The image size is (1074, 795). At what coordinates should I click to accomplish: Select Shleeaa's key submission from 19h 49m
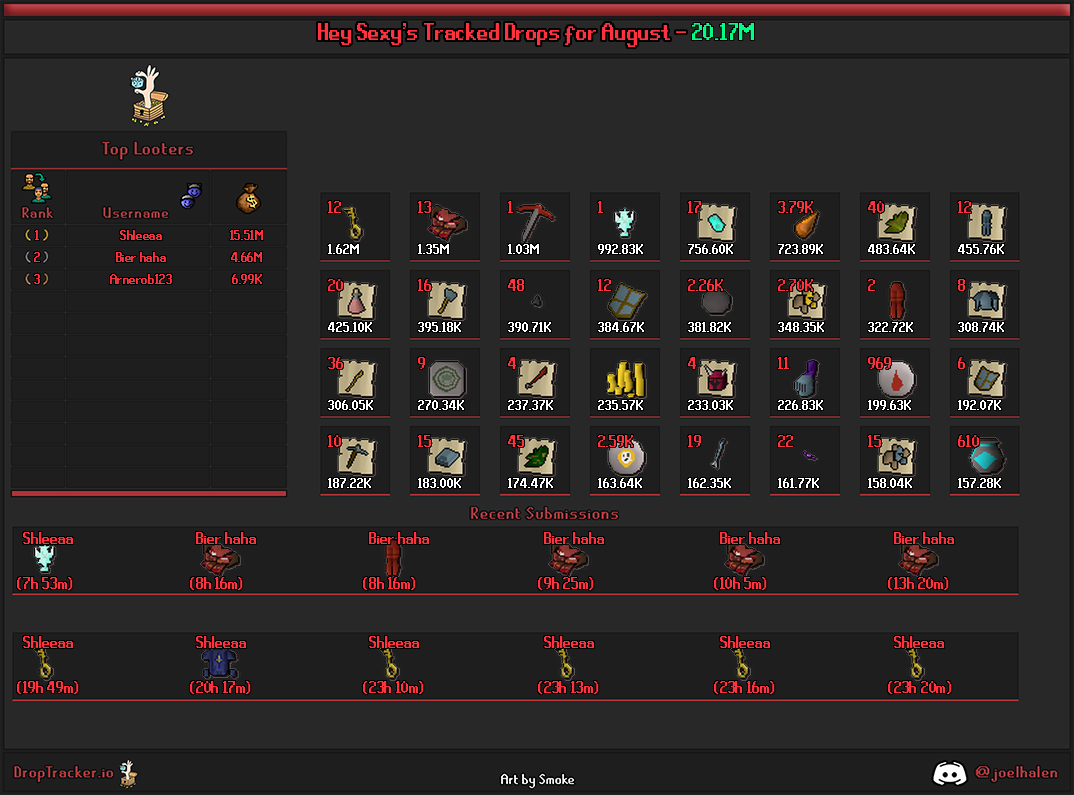click(x=47, y=665)
